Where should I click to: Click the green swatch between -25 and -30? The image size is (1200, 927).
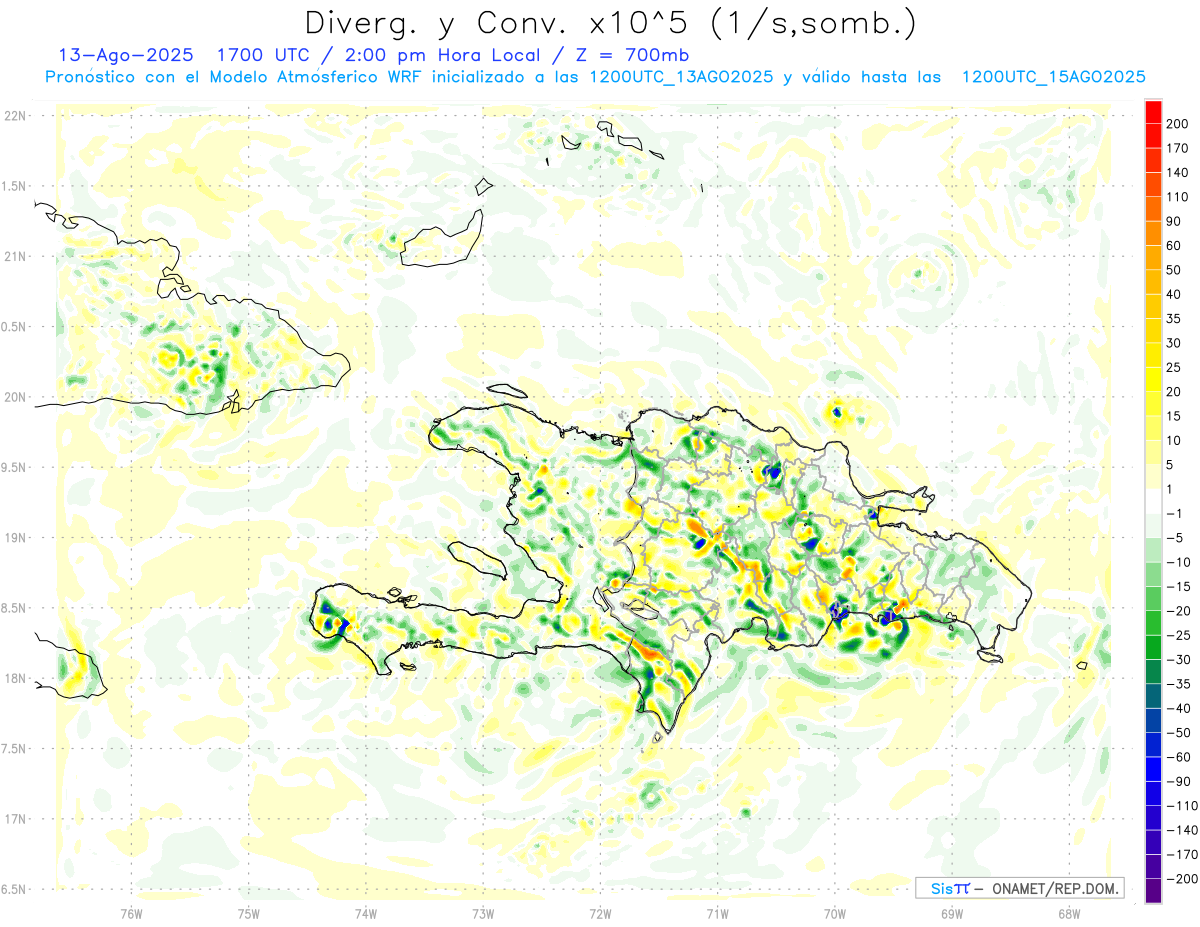1153,647
